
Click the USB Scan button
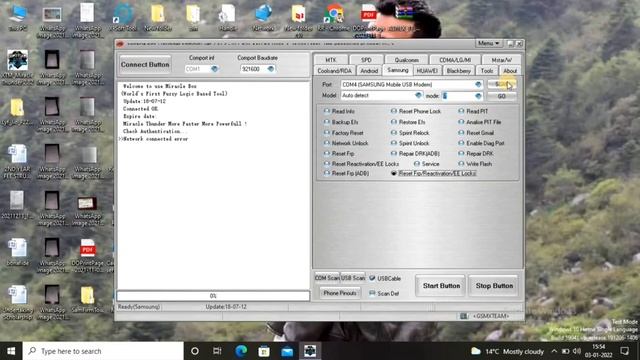click(353, 278)
